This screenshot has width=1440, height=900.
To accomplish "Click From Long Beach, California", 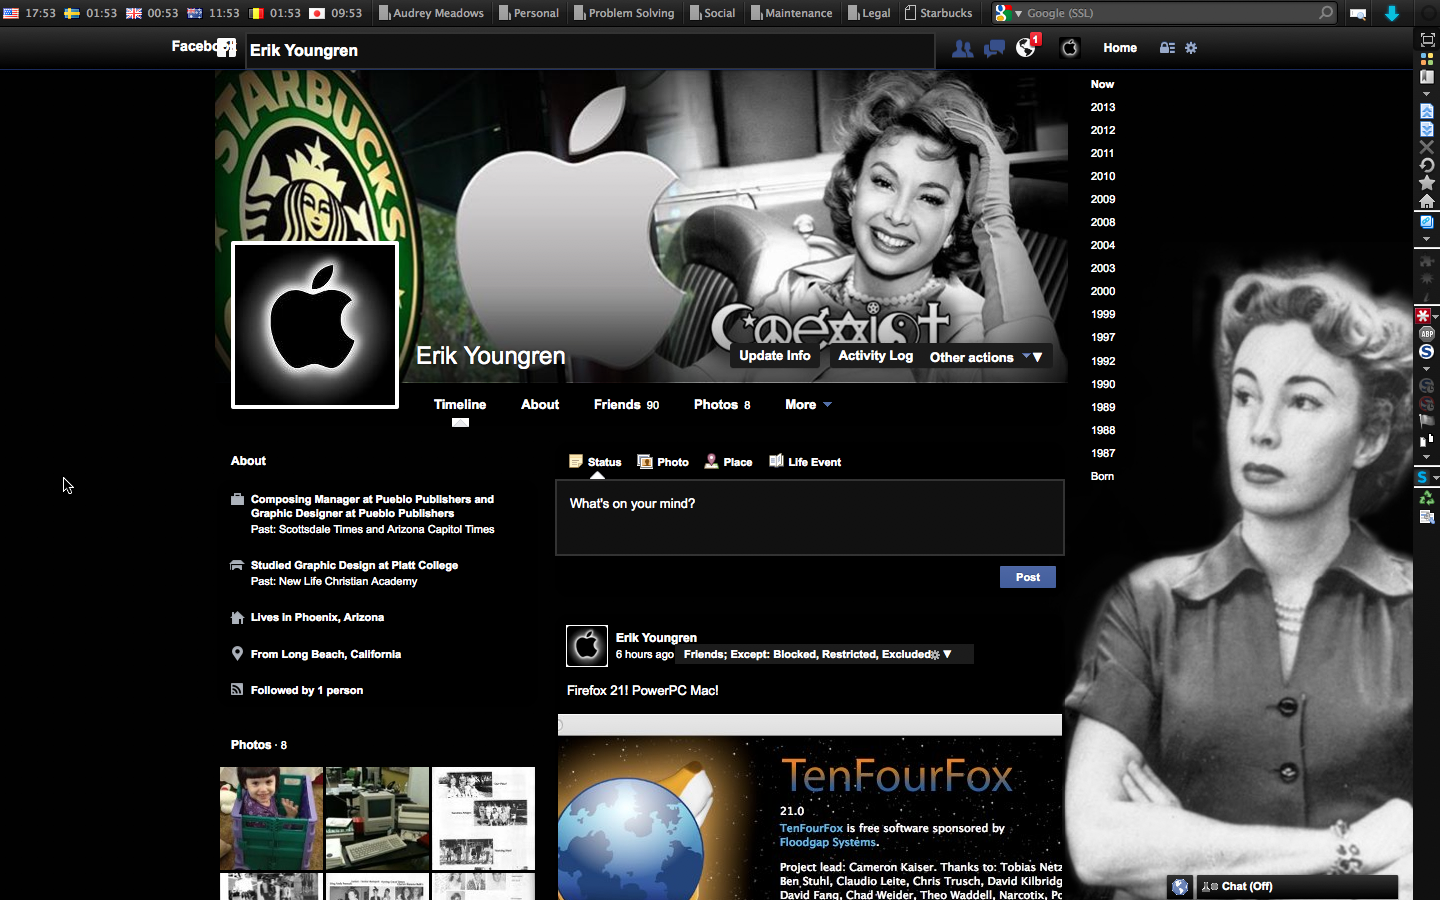I will coord(326,654).
